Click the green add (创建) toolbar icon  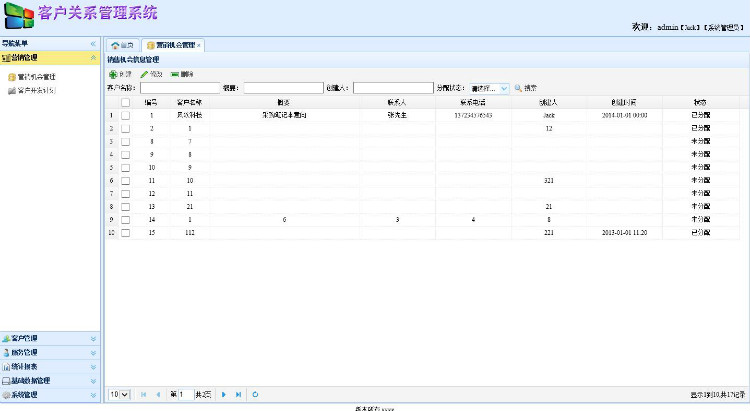coord(113,75)
